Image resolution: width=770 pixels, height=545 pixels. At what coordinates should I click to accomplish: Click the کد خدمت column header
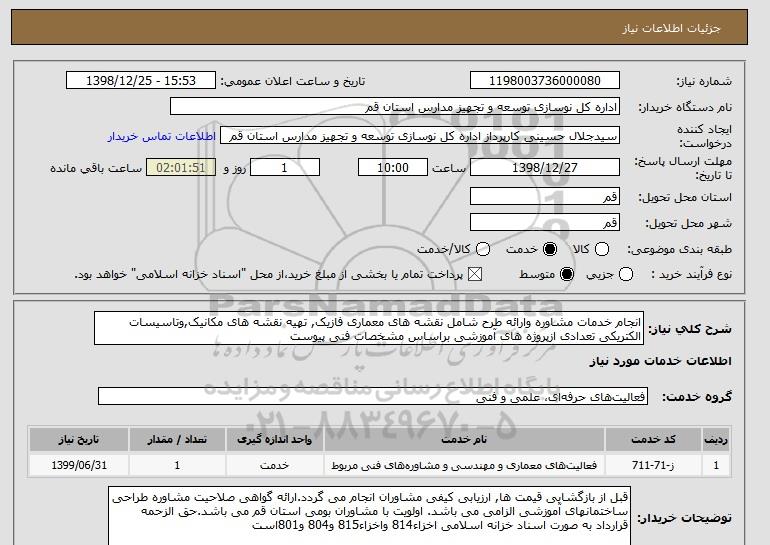coord(653,439)
